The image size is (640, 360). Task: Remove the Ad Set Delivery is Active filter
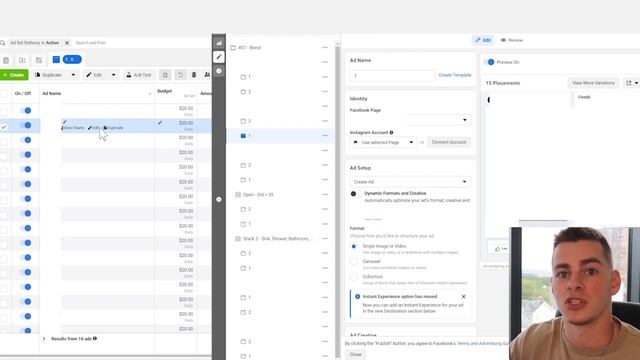[67, 43]
